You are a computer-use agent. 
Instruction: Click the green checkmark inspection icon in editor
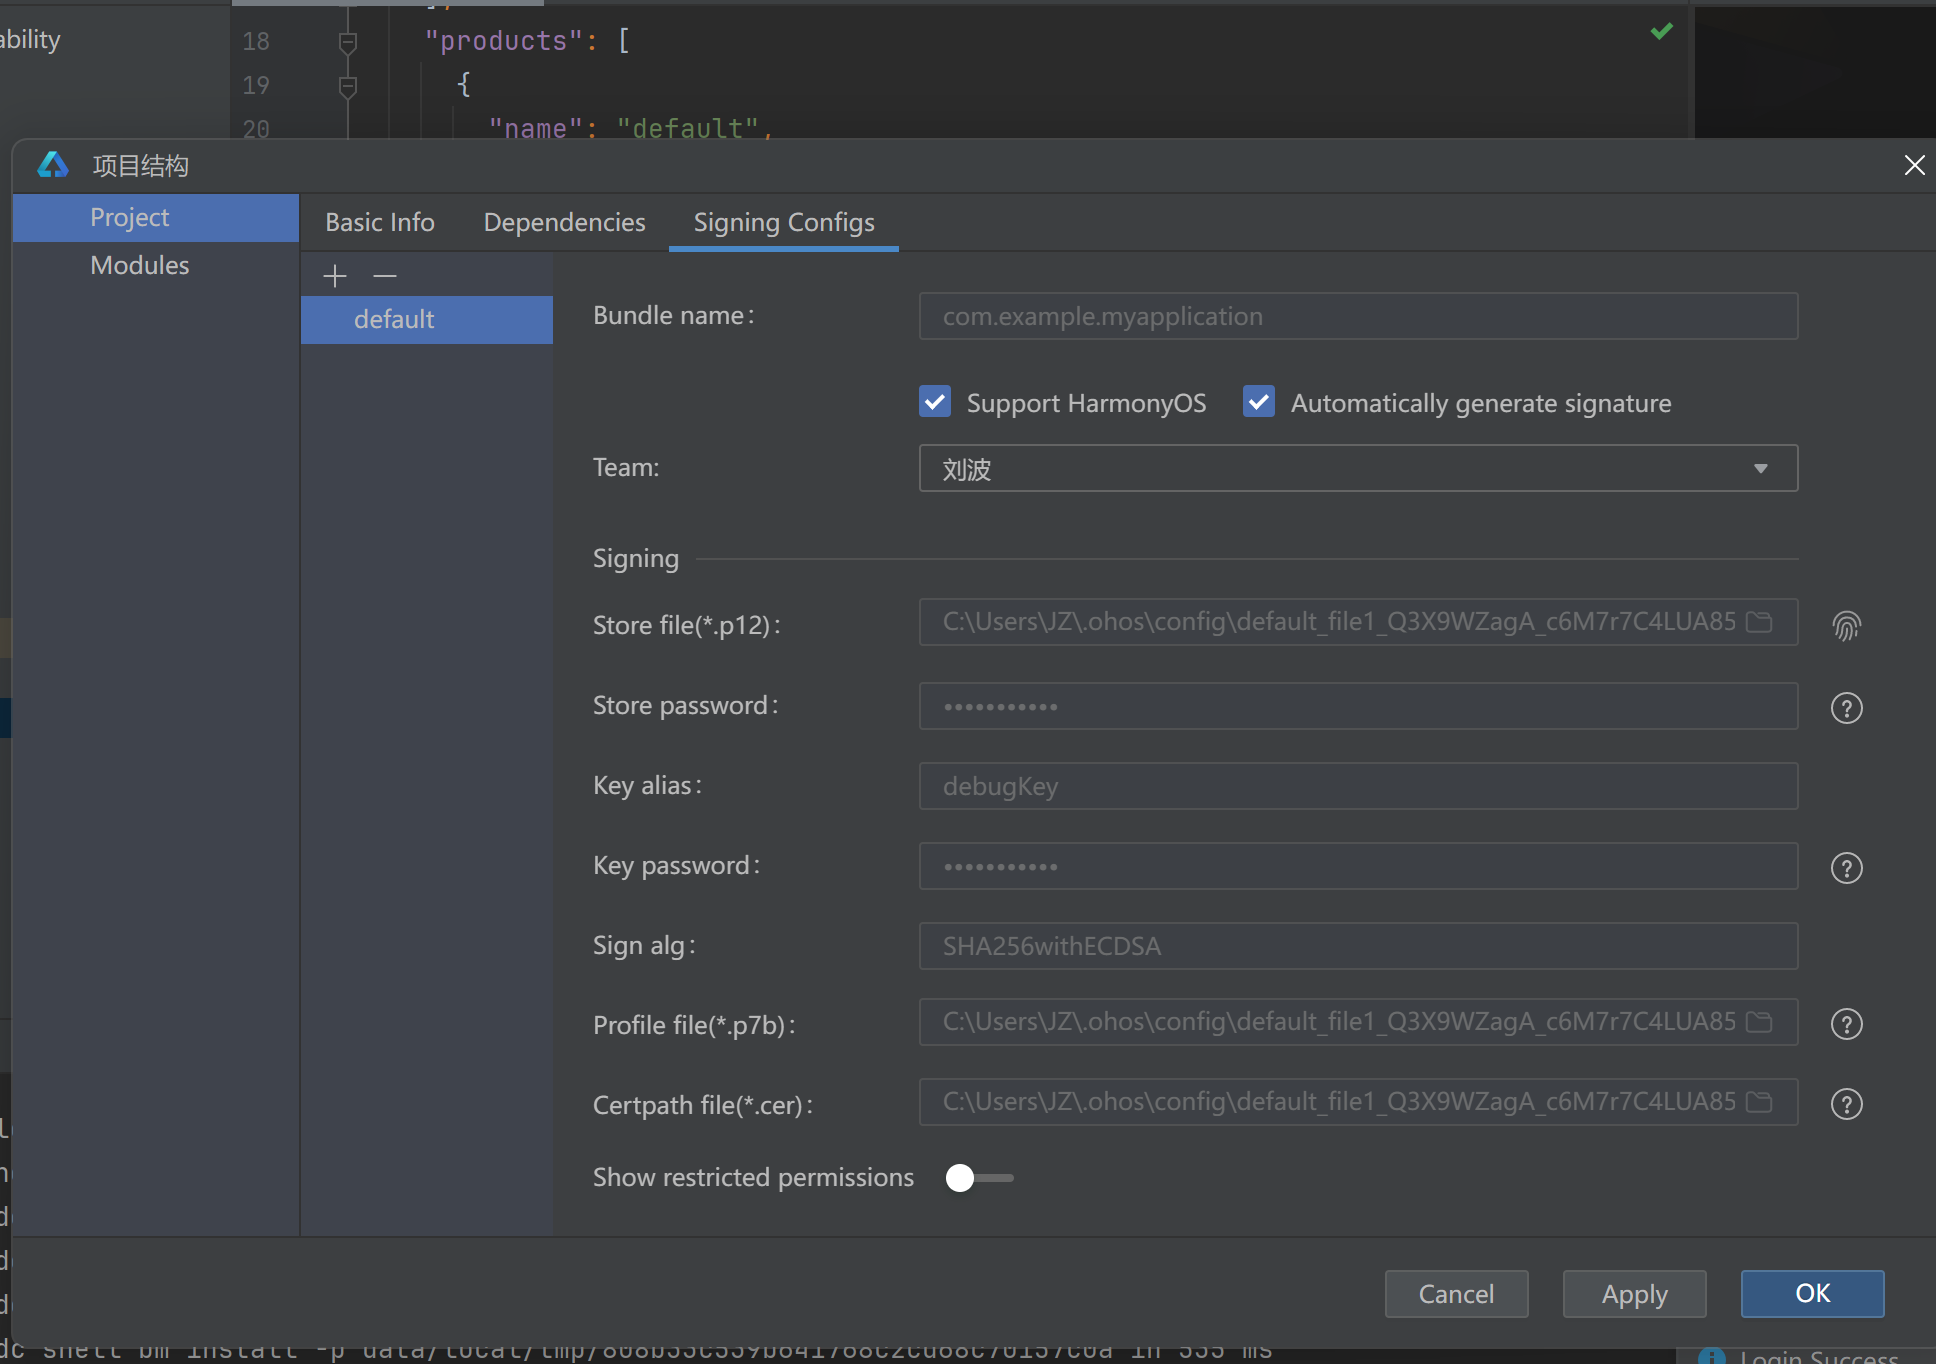coord(1662,31)
